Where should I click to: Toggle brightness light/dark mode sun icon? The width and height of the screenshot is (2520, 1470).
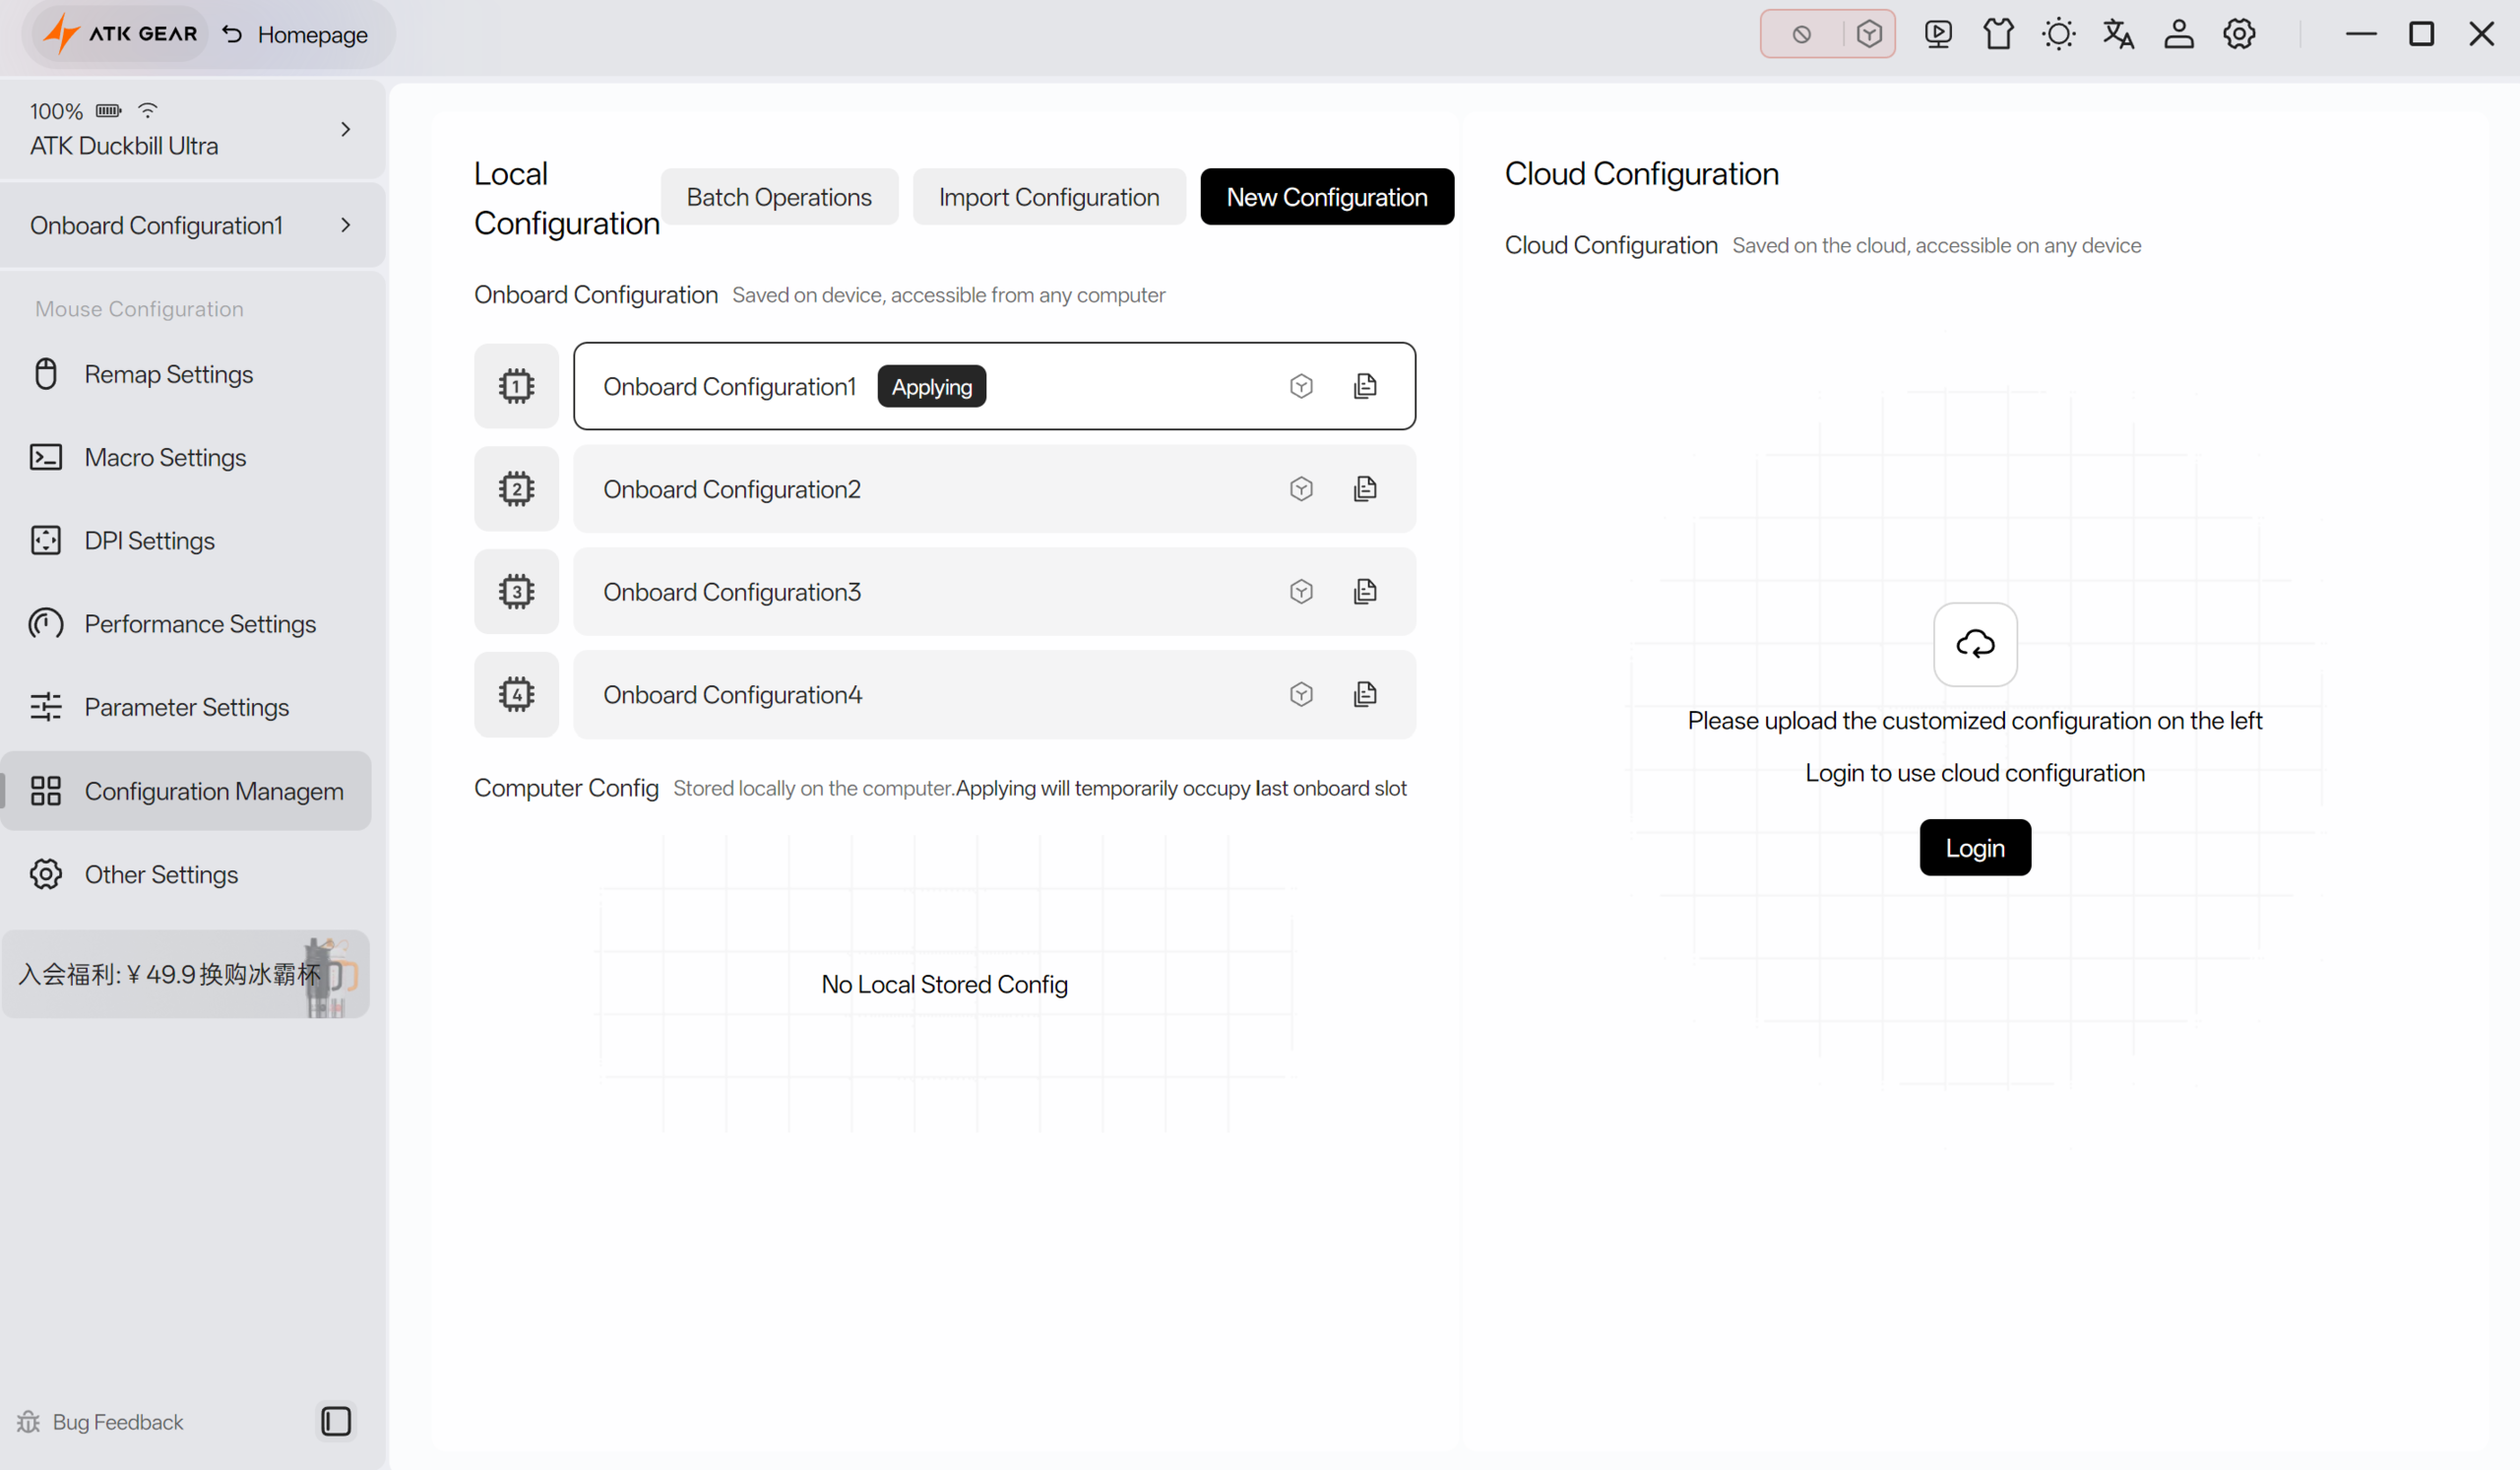(x=2058, y=34)
